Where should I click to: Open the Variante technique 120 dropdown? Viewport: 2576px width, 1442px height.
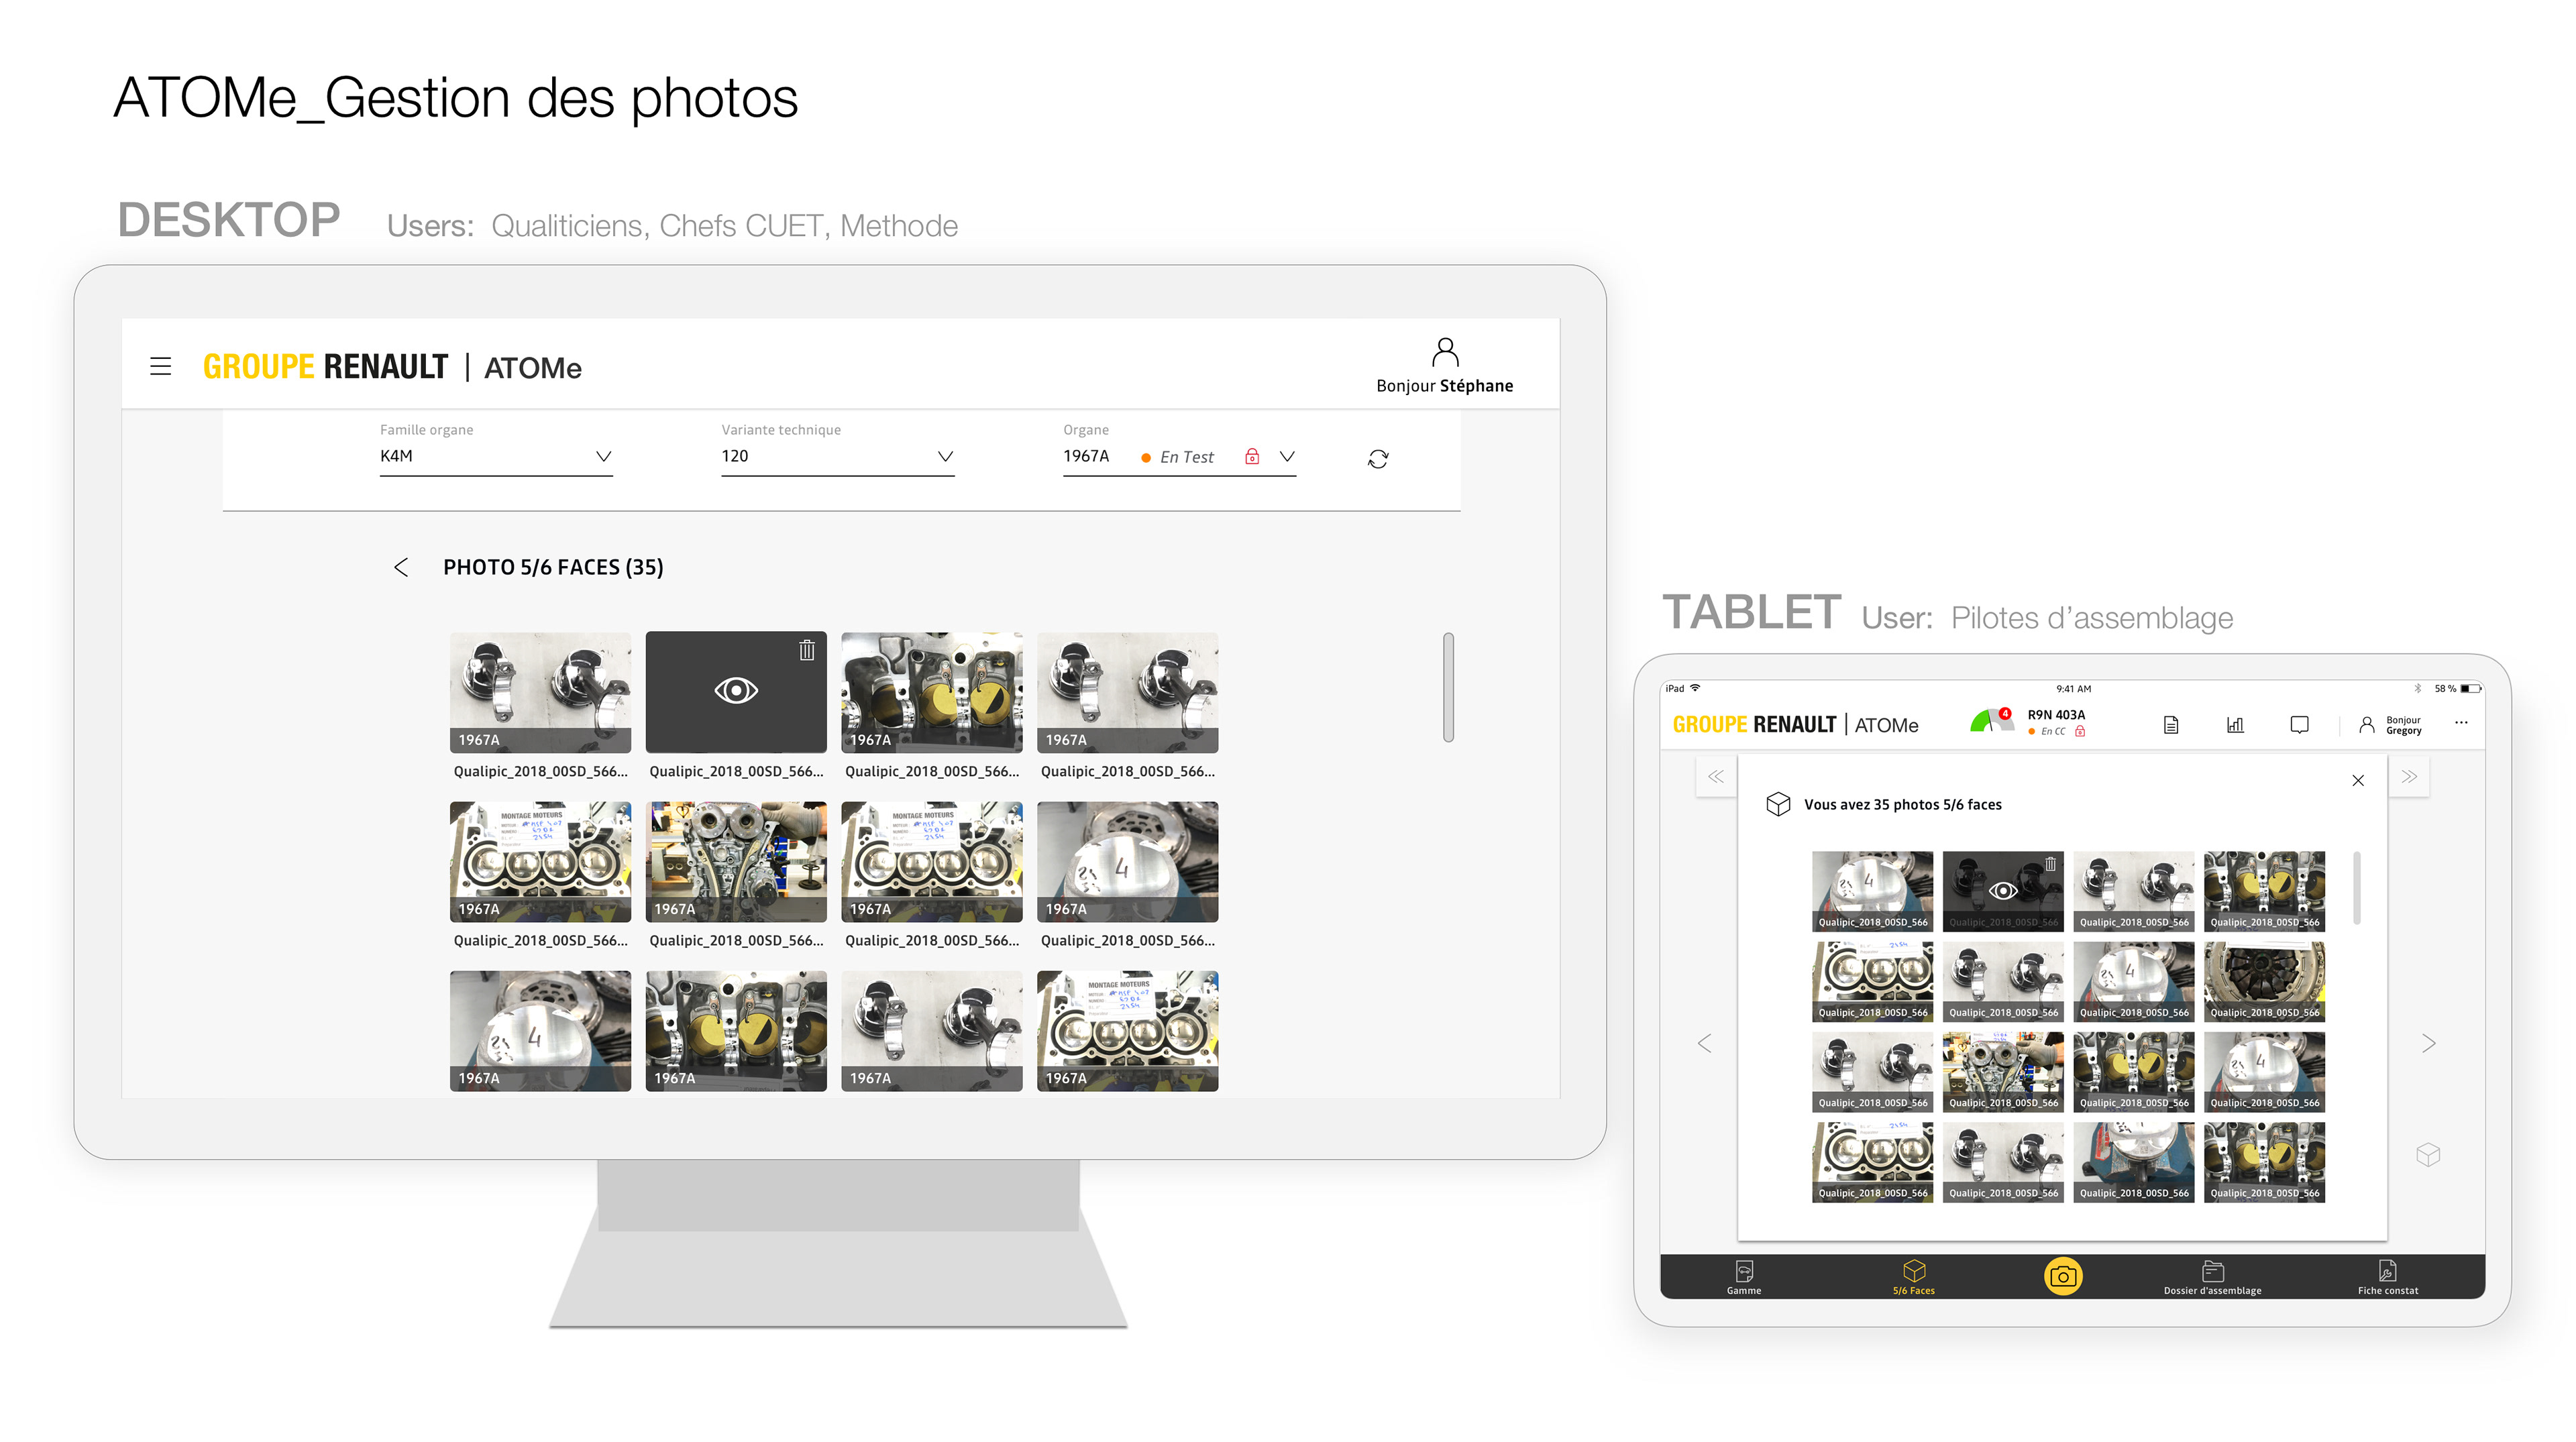coord(945,456)
